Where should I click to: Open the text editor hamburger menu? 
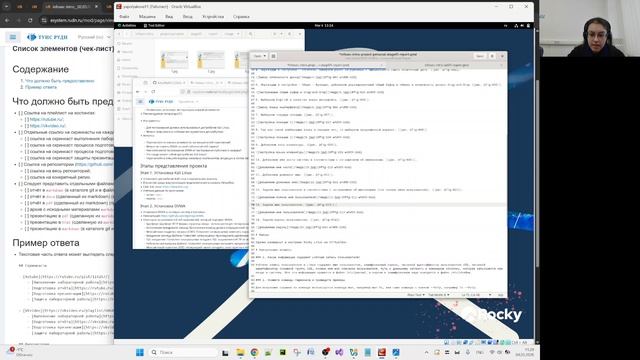coord(492,56)
